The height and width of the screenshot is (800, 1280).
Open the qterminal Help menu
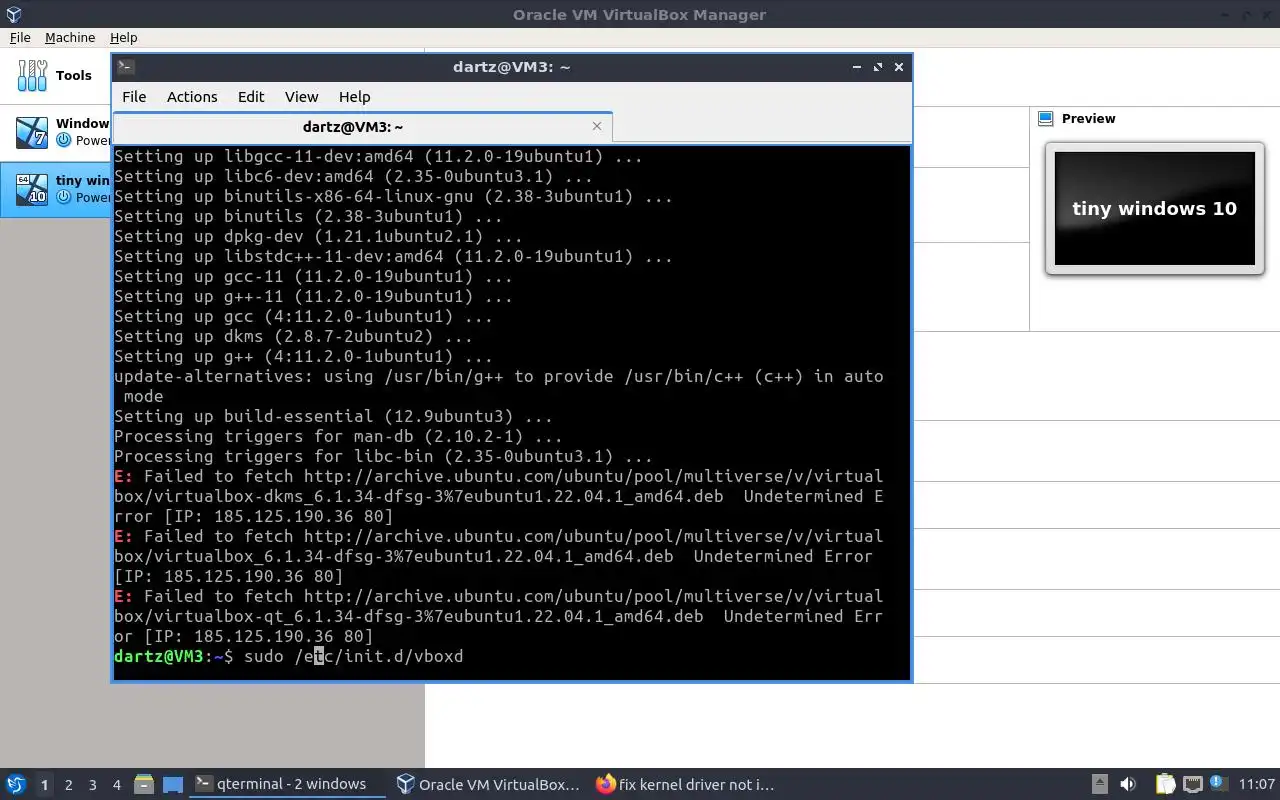point(354,97)
